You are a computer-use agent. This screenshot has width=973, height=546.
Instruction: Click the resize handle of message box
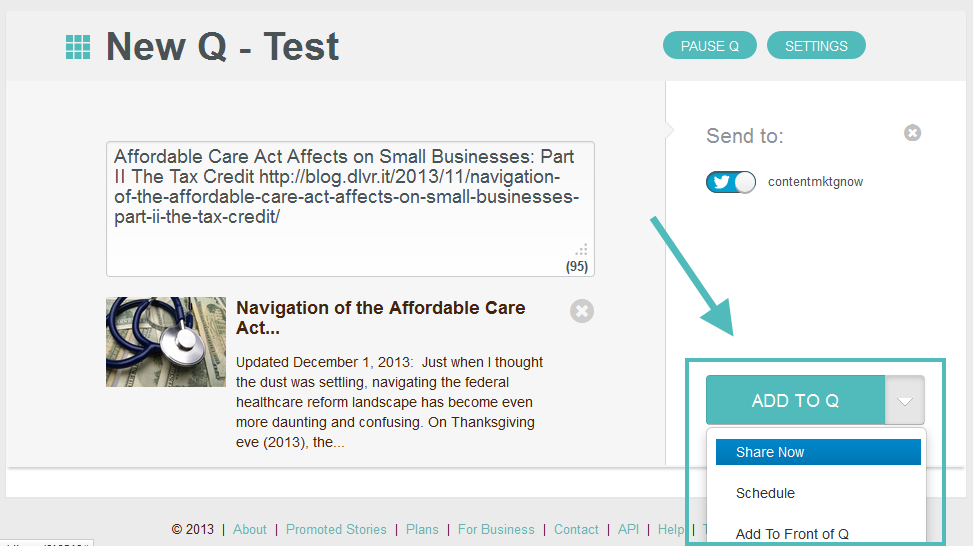(x=581, y=249)
